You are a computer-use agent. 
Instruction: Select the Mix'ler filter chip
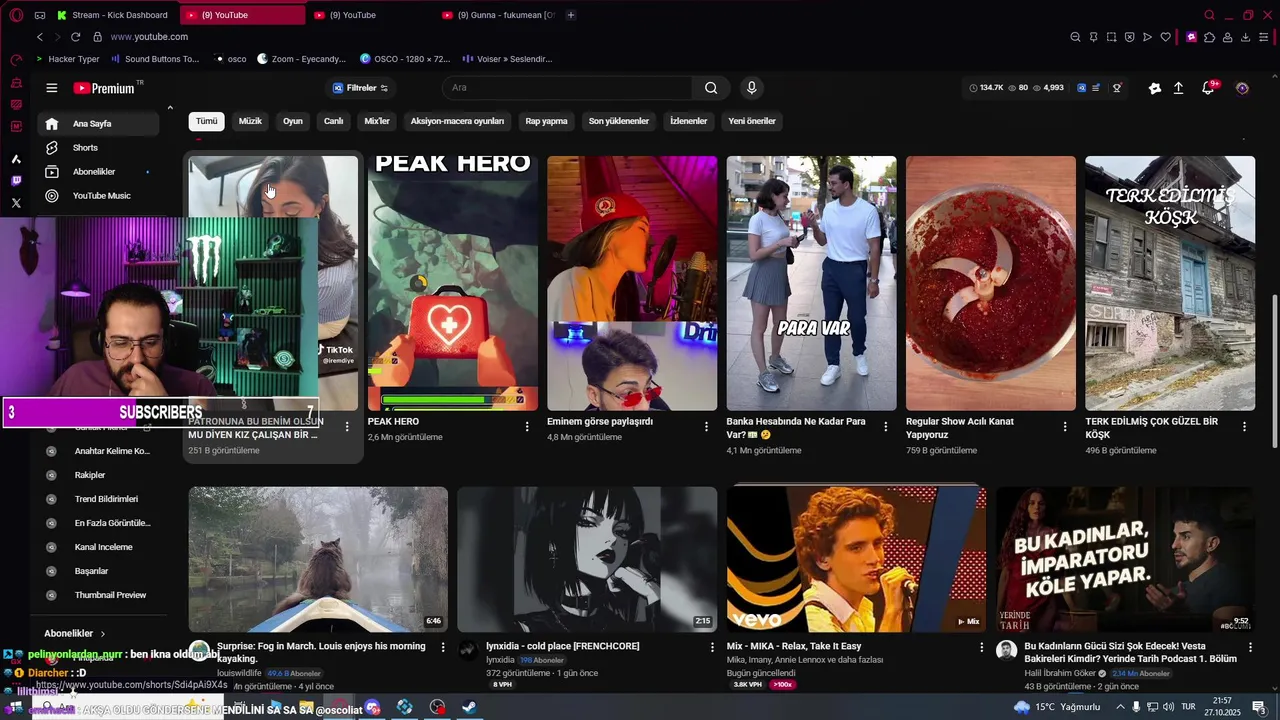click(377, 121)
